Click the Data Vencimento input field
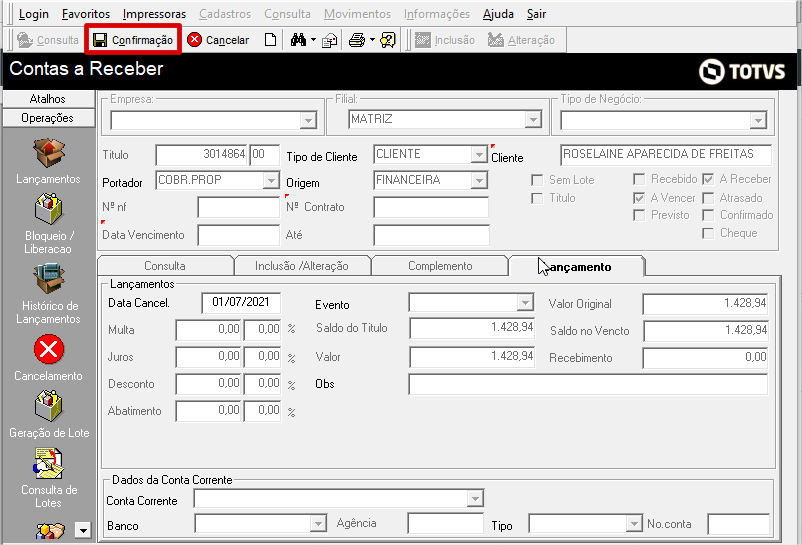This screenshot has width=802, height=545. point(238,235)
